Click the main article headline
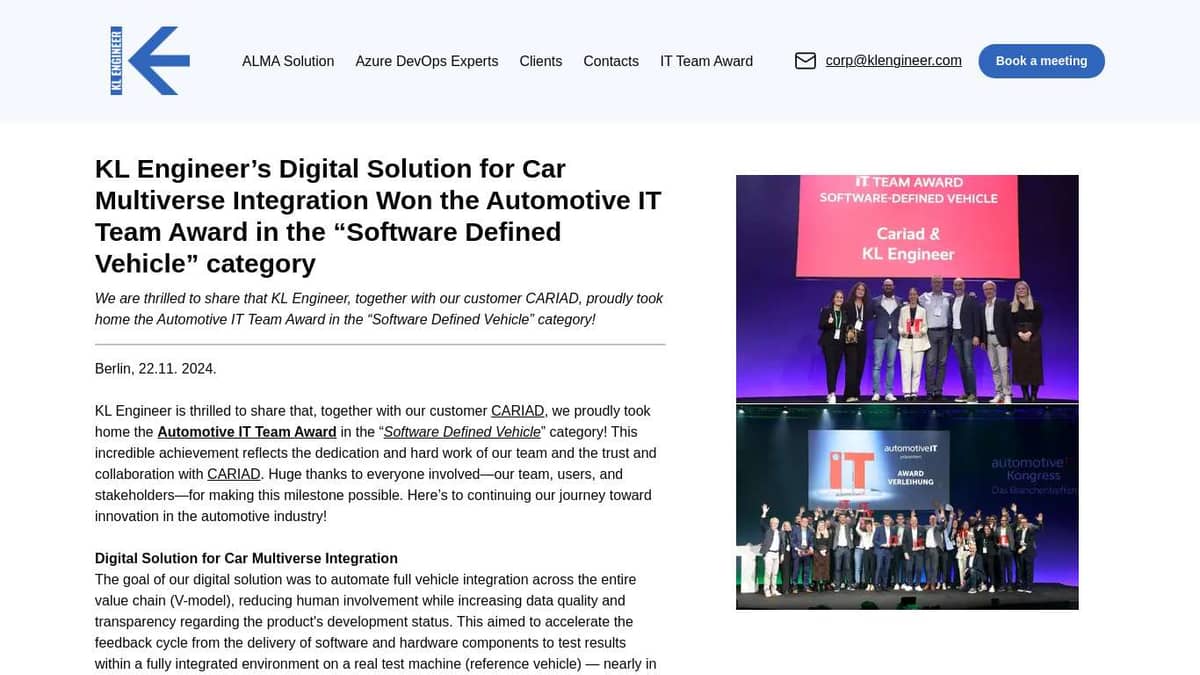Viewport: 1200px width, 675px height. (x=378, y=215)
